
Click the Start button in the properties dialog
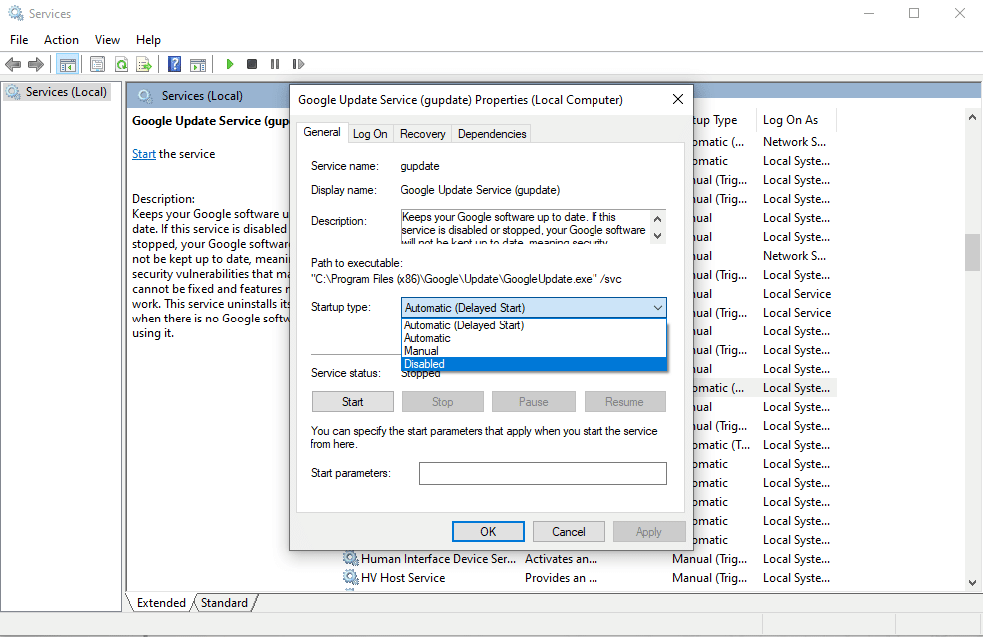(x=353, y=402)
